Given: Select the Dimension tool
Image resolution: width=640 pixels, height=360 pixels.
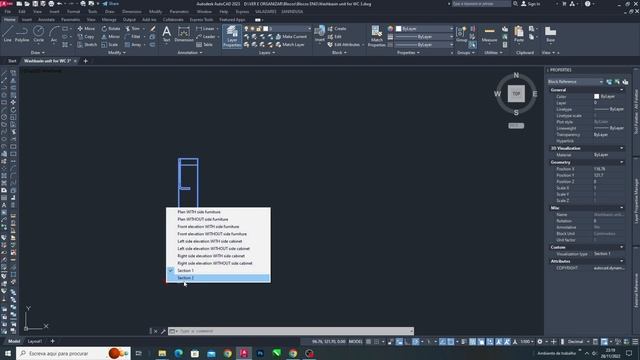Looking at the screenshot, I should coord(184,34).
